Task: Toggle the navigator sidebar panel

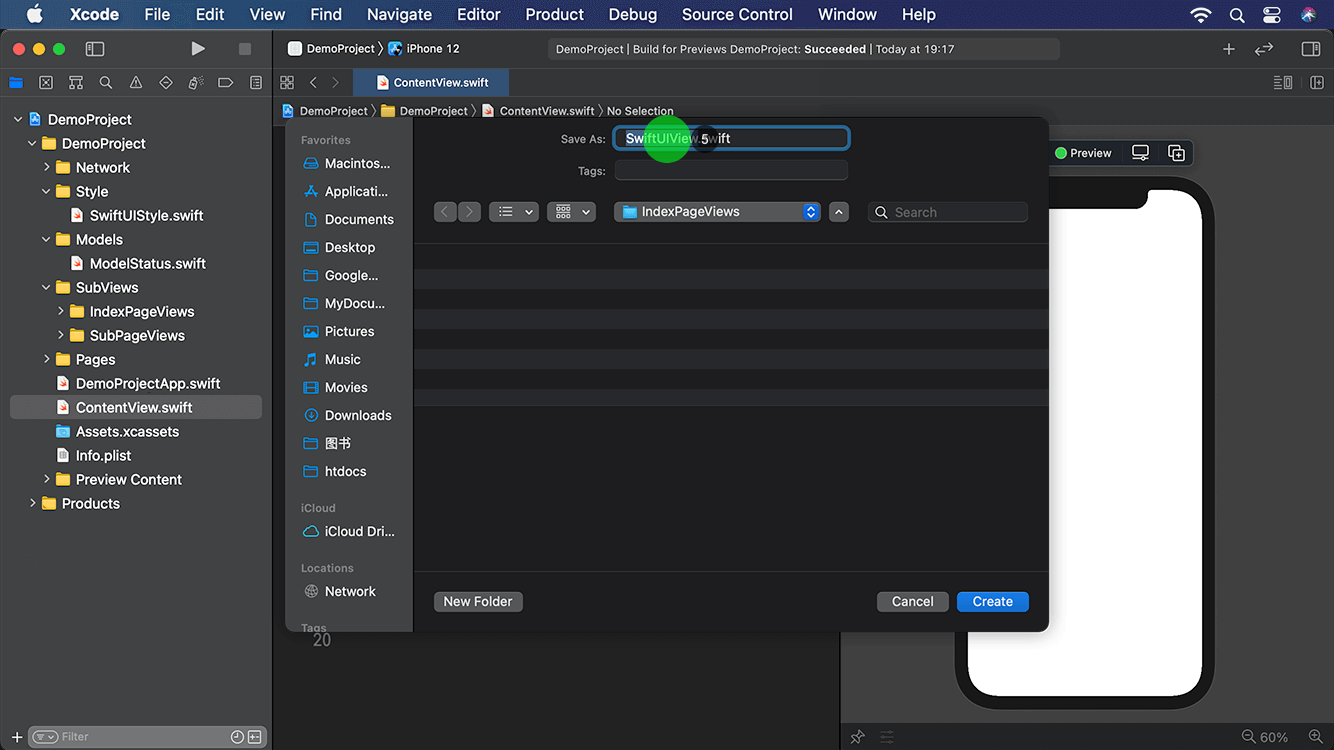Action: click(95, 49)
